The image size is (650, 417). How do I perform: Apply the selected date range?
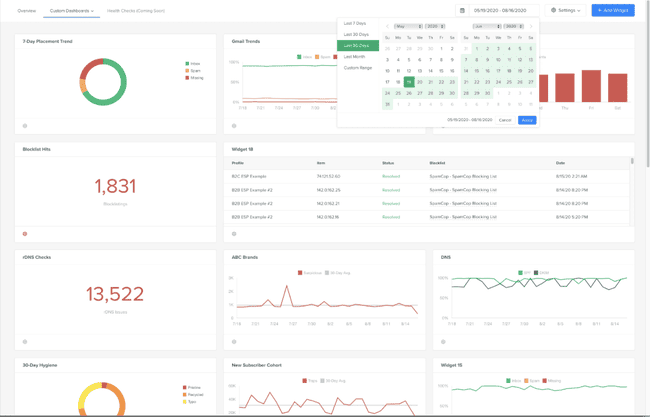click(x=527, y=120)
